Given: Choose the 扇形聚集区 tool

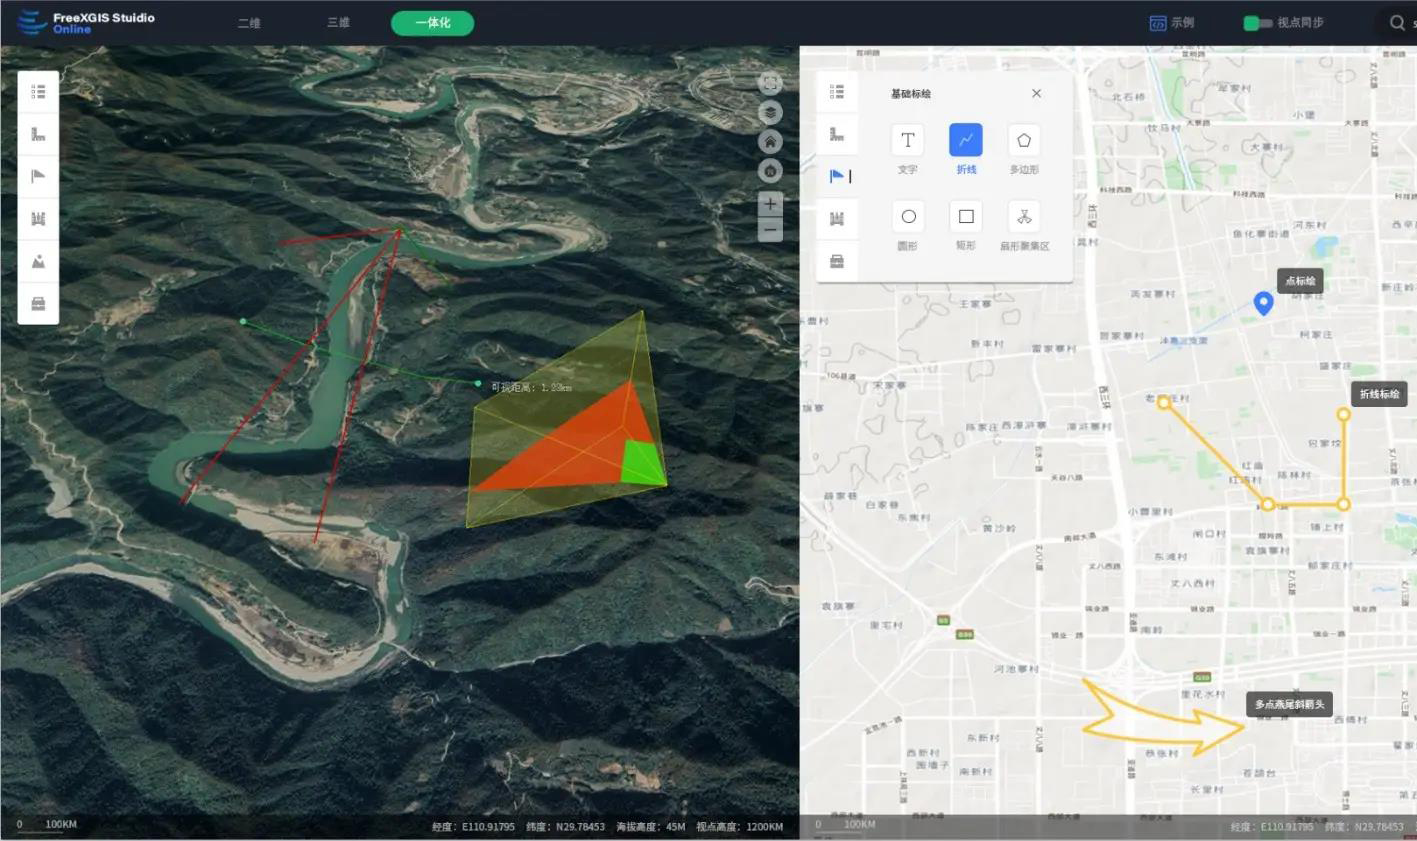Looking at the screenshot, I should [x=1023, y=217].
